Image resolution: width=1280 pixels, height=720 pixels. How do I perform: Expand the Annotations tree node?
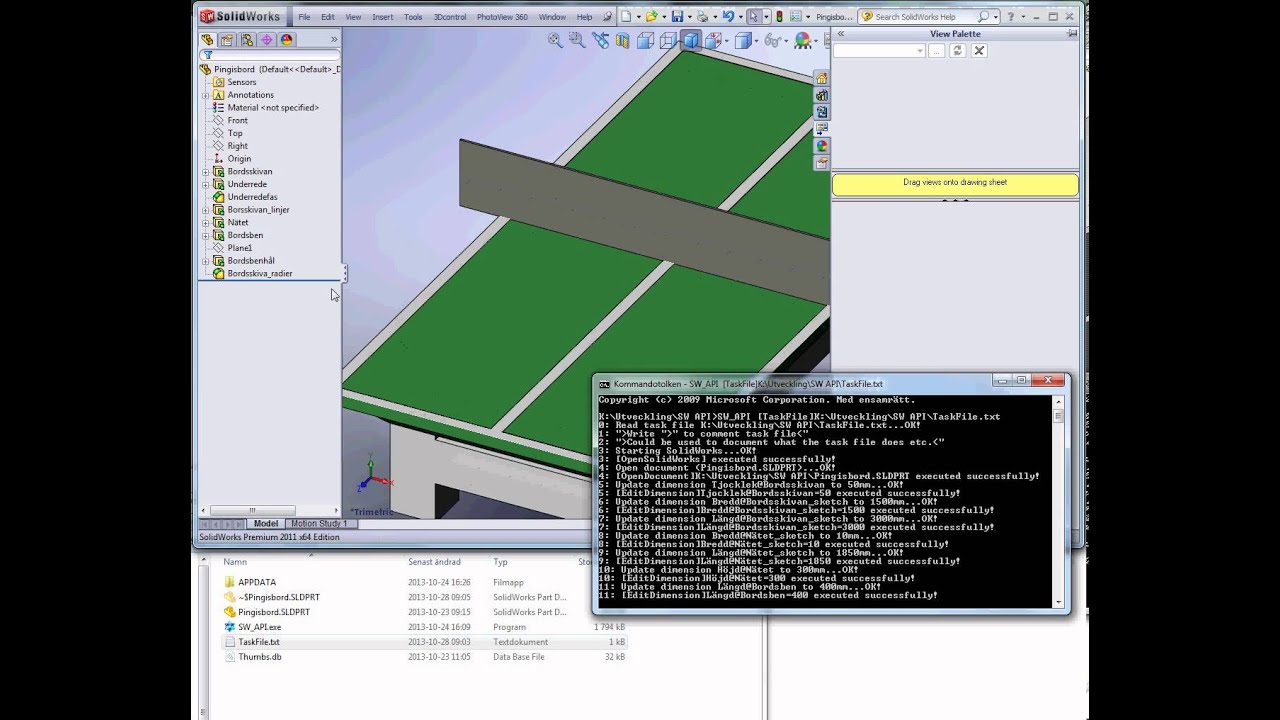pos(205,95)
